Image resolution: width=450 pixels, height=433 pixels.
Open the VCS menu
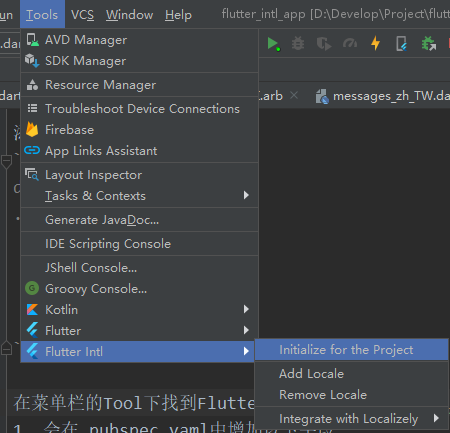pos(82,15)
